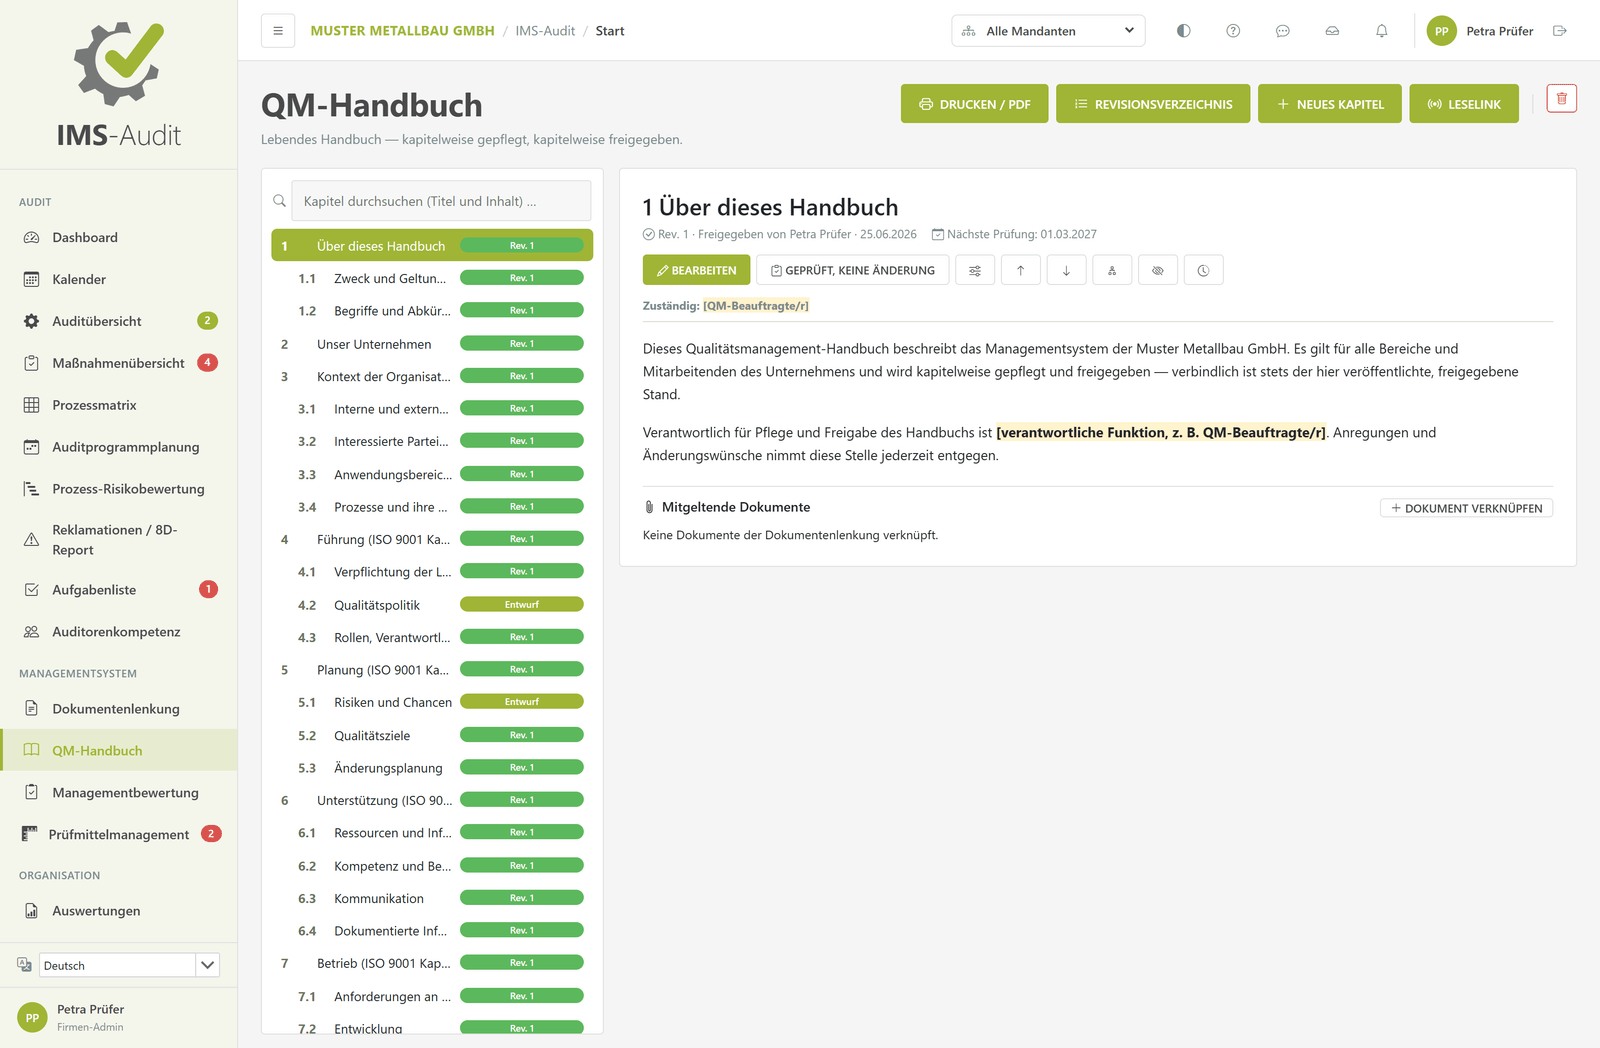Viewport: 1600px width, 1048px height.
Task: Click GEPRÜFT, KEINE ÄNDERUNG button
Action: pyautogui.click(x=853, y=270)
